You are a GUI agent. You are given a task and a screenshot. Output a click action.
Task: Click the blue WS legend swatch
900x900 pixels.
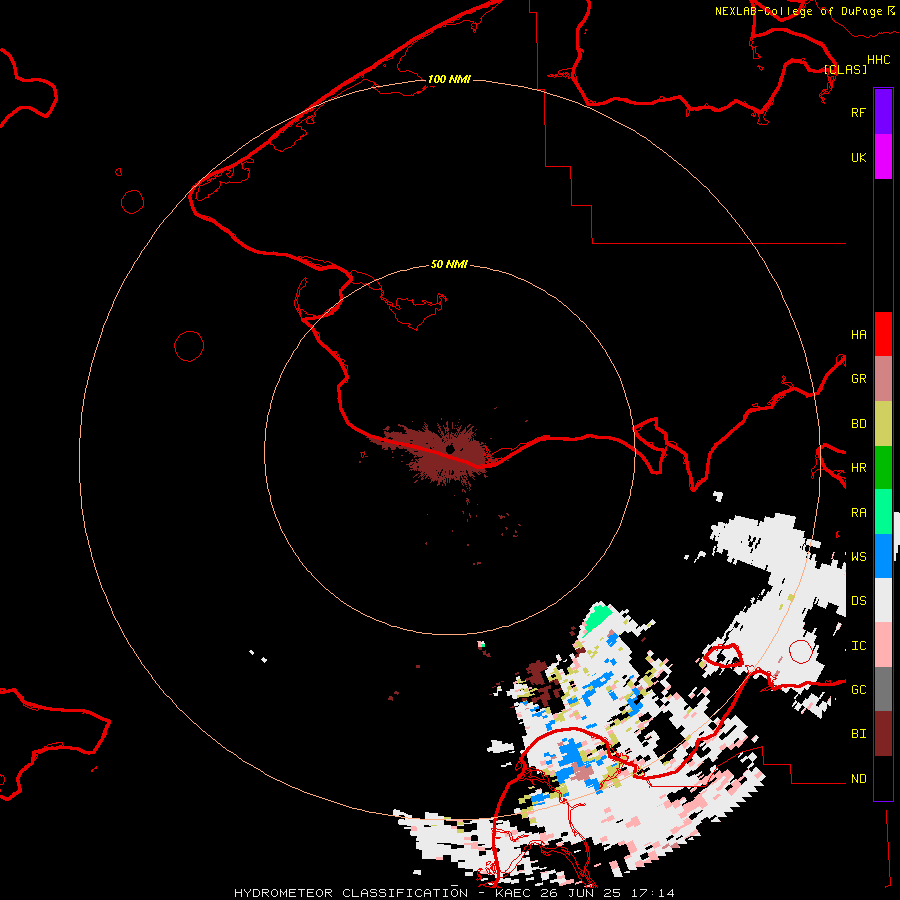883,556
